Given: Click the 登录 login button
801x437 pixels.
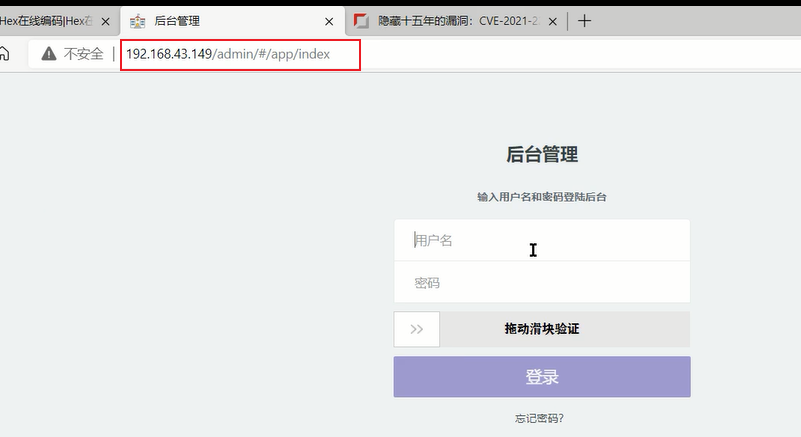Looking at the screenshot, I should coord(542,377).
